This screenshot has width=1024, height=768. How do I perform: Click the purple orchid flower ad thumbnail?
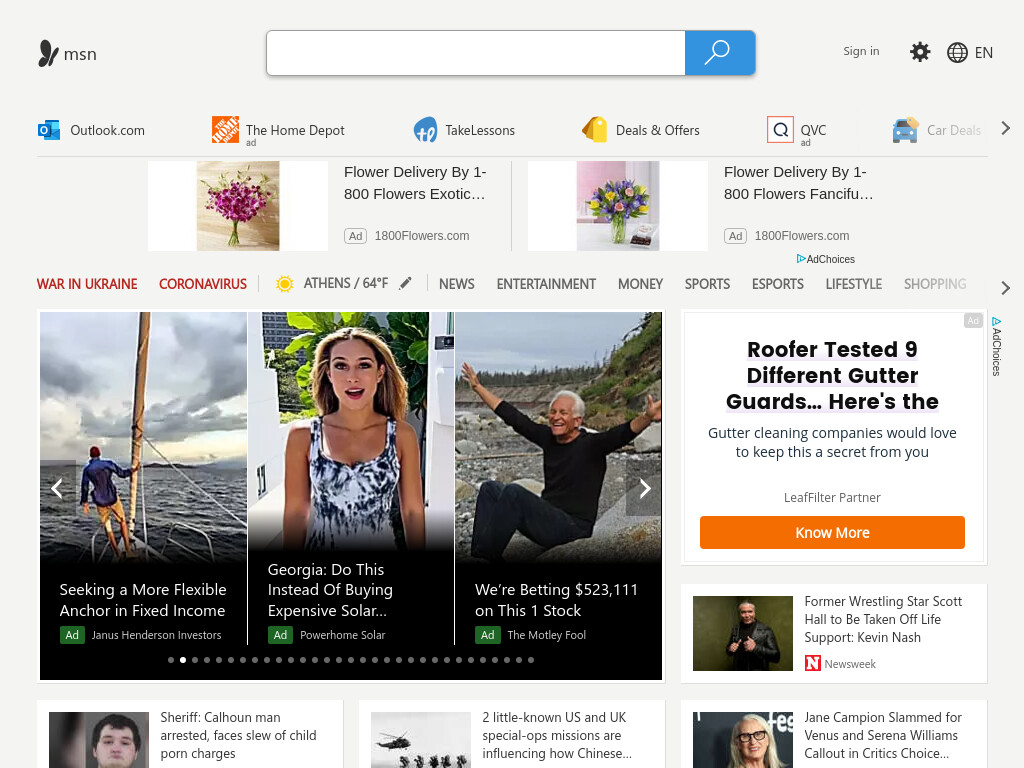tap(238, 206)
